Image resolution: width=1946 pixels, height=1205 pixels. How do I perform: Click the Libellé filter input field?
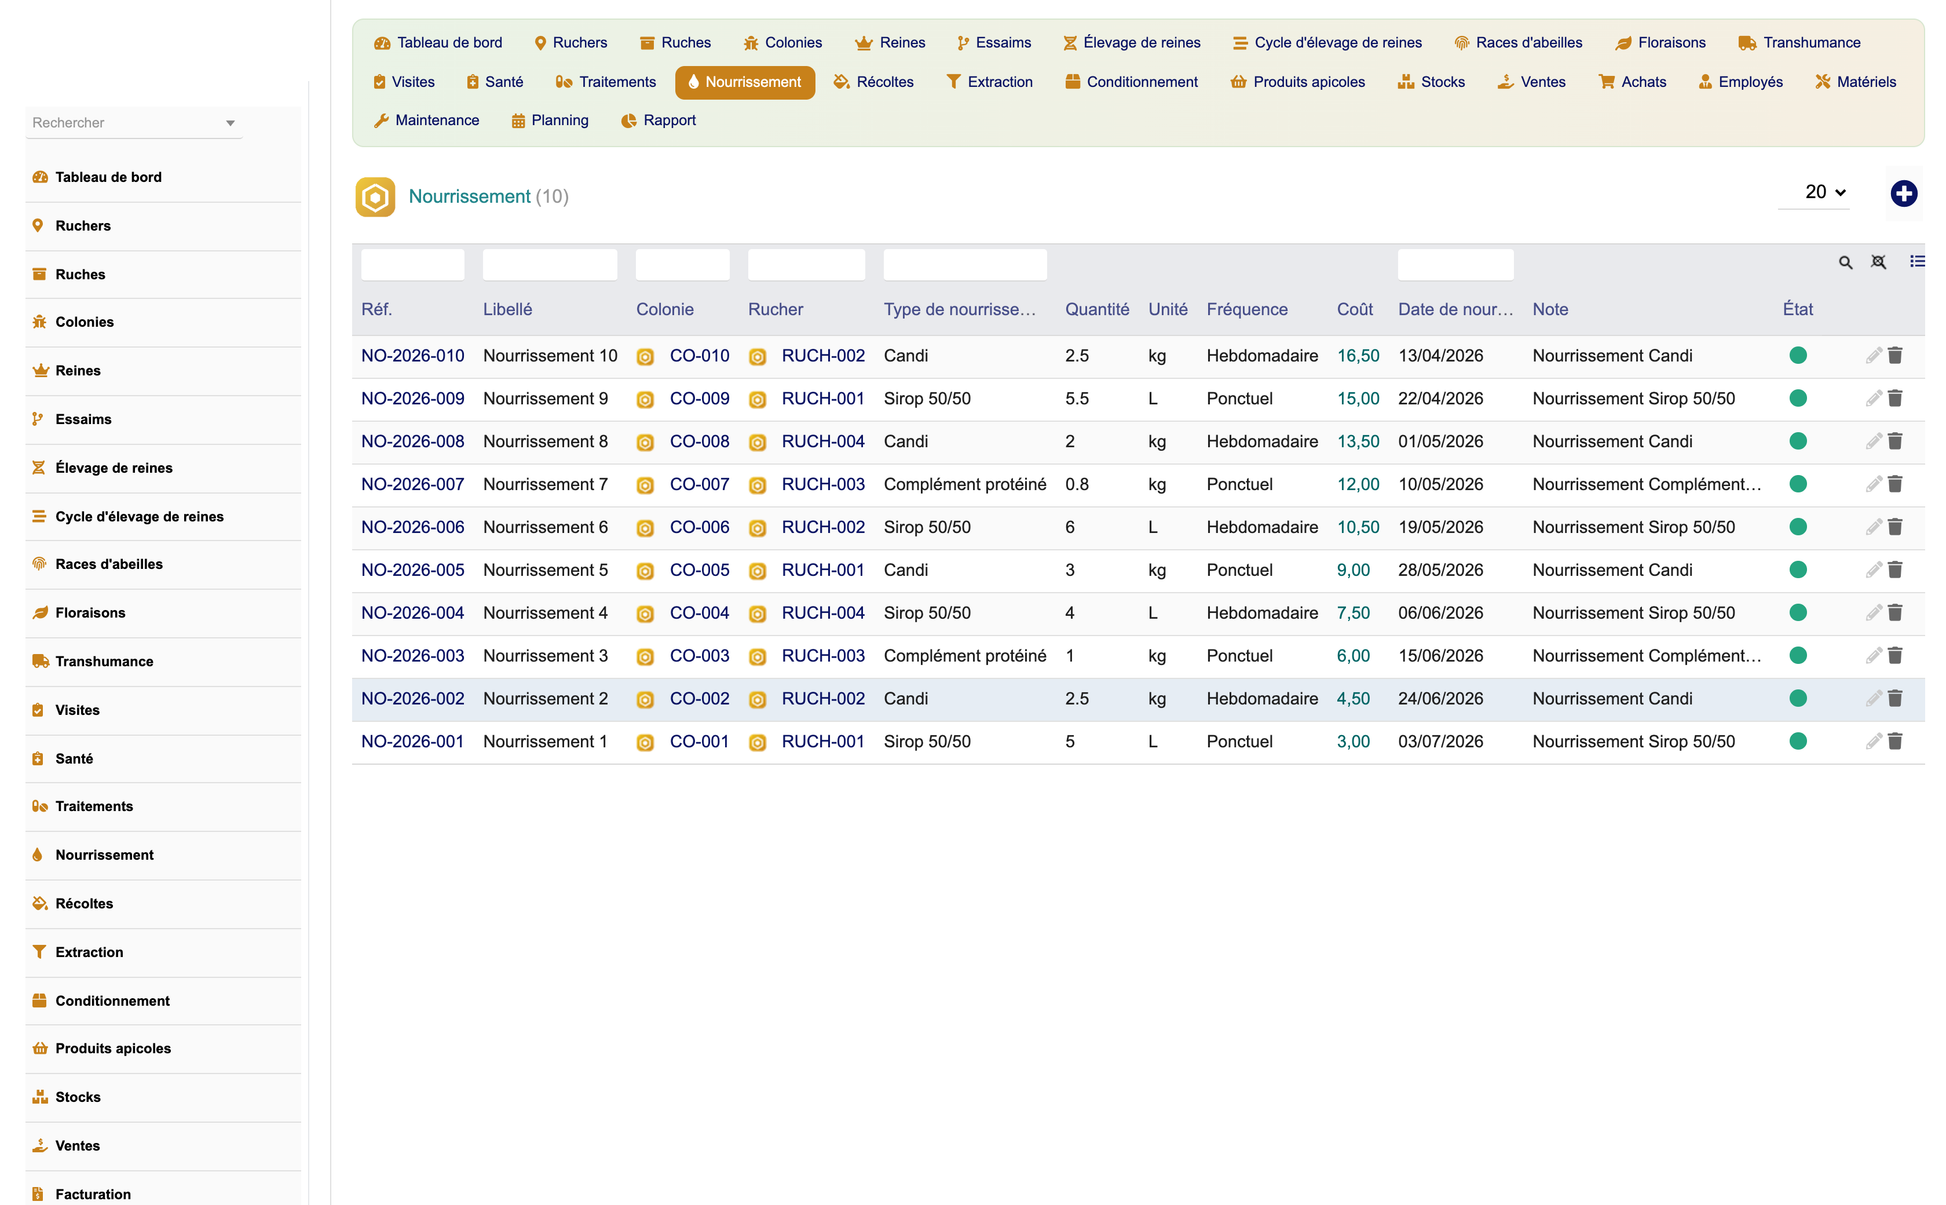(x=550, y=265)
